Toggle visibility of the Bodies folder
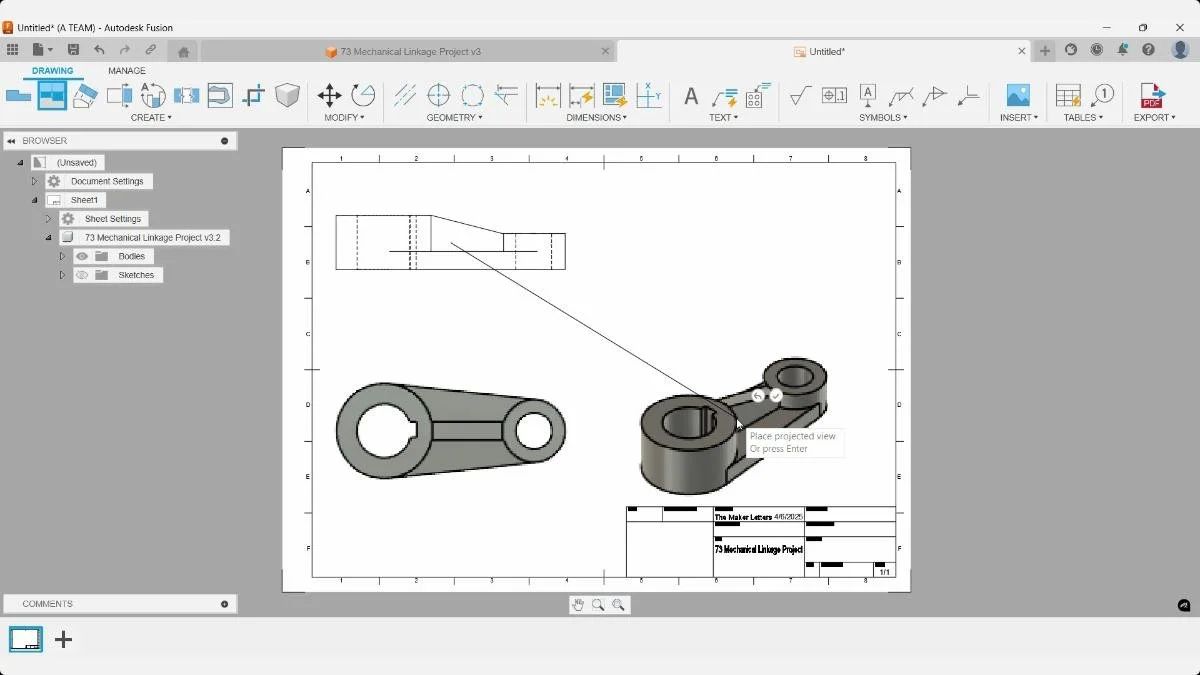This screenshot has width=1200, height=675. click(82, 256)
